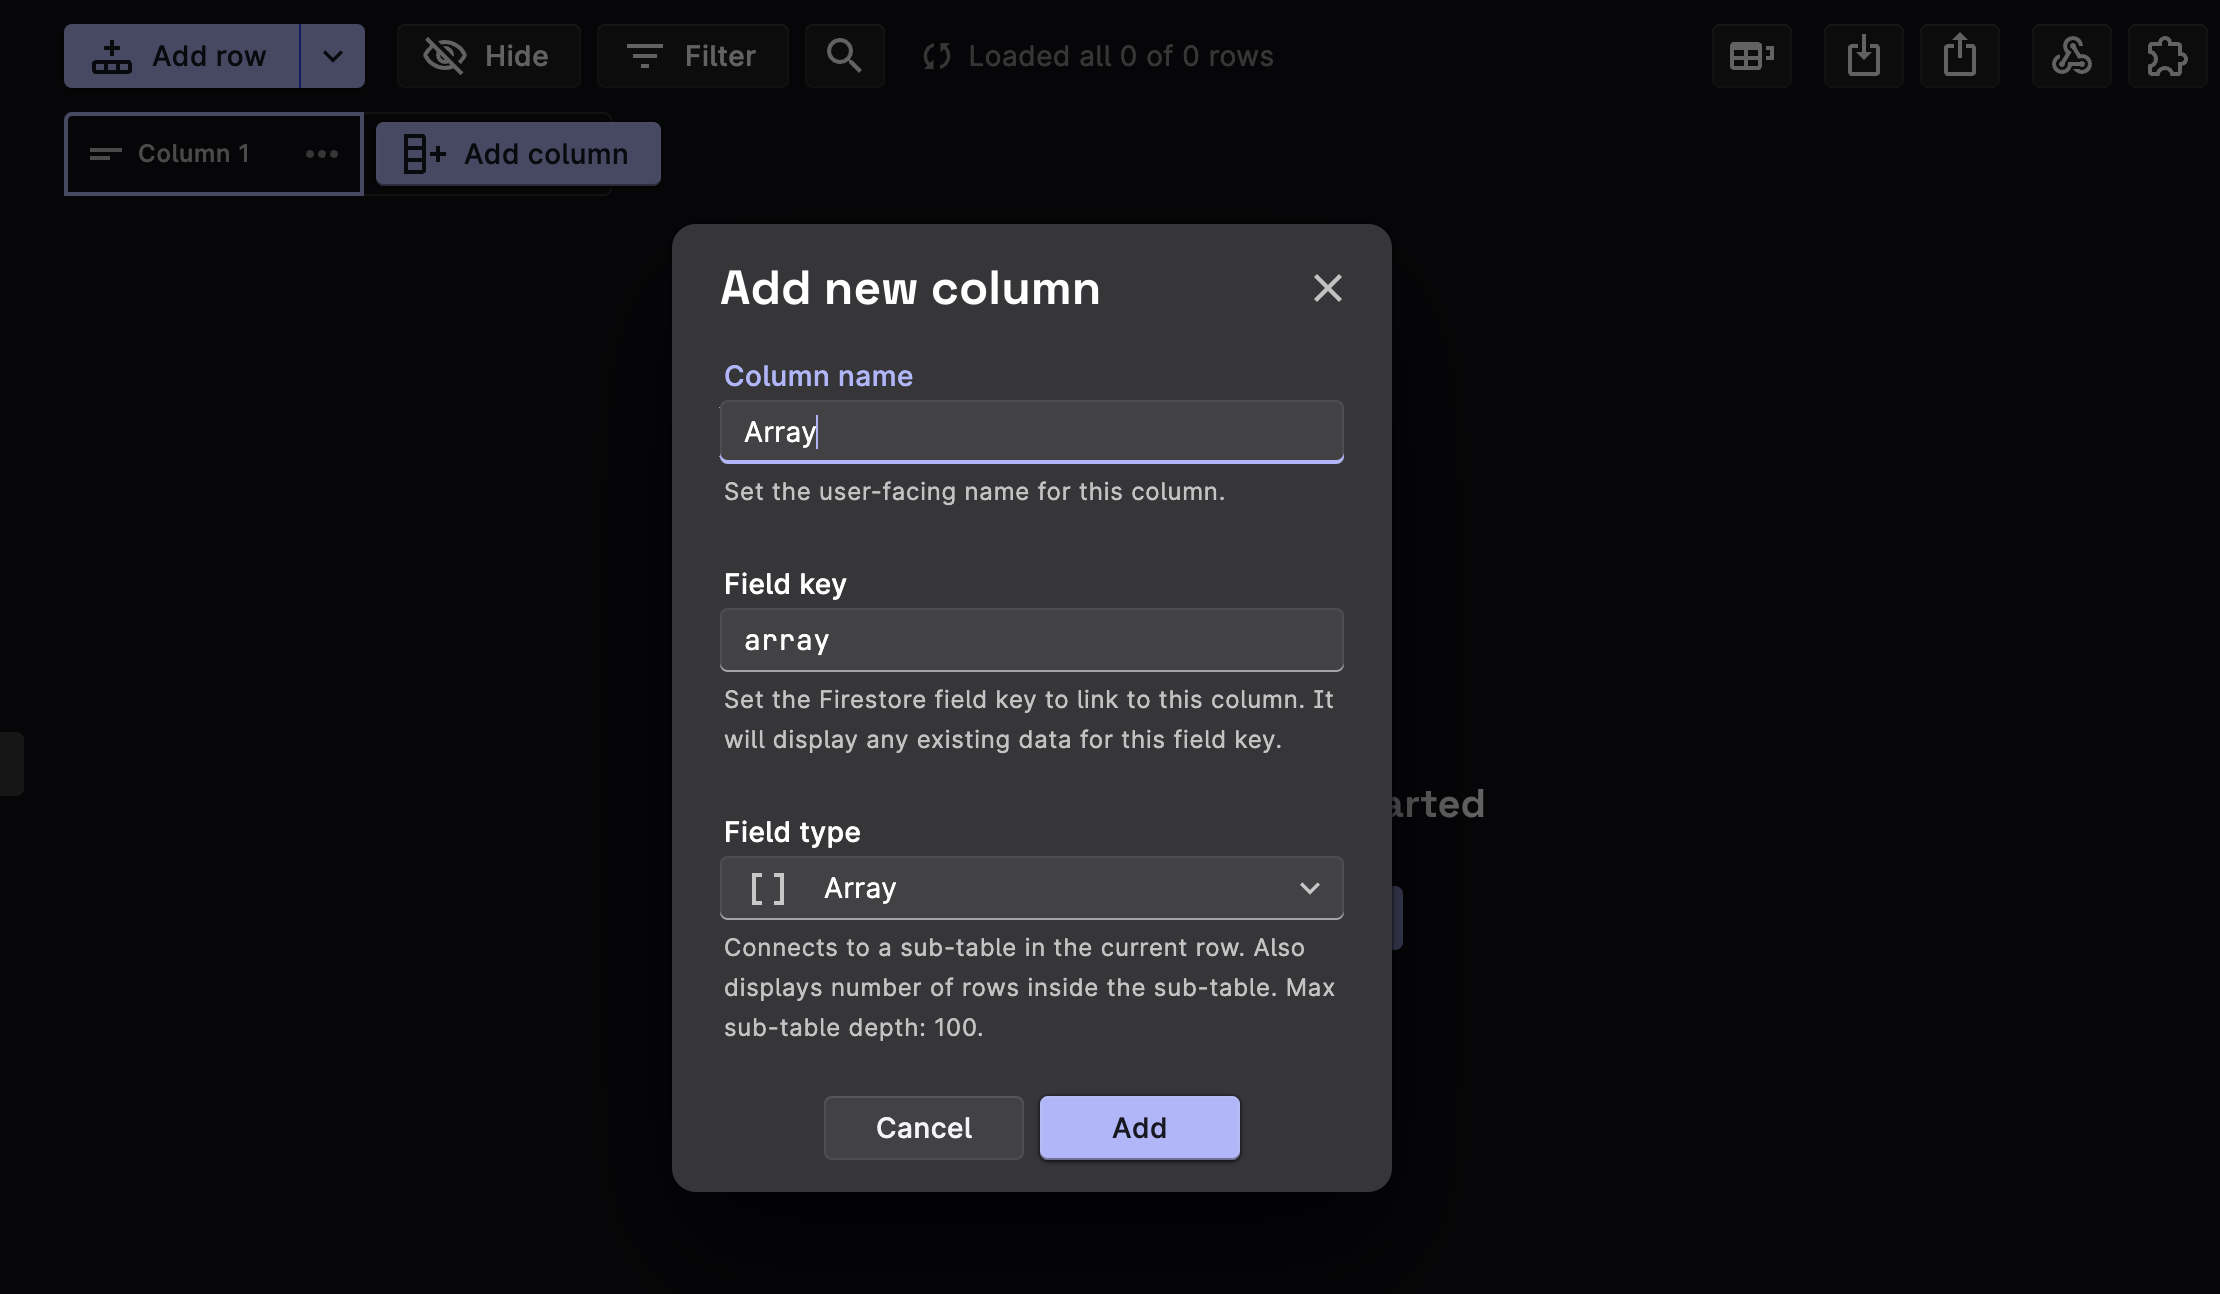Open Column 1 three-dot menu
This screenshot has width=2220, height=1294.
coord(322,154)
